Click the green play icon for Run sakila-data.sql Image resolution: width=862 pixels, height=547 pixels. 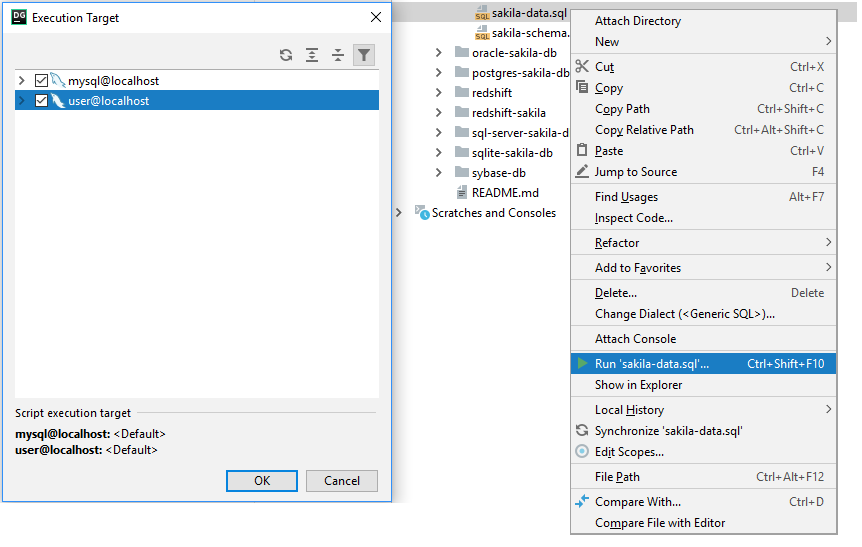[582, 363]
